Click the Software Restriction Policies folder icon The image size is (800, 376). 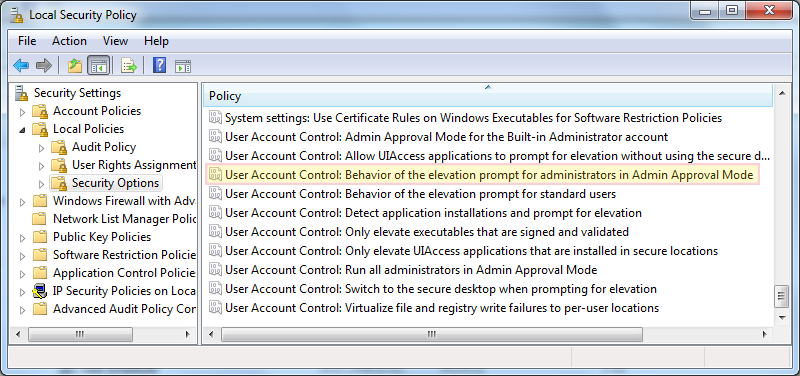click(39, 255)
